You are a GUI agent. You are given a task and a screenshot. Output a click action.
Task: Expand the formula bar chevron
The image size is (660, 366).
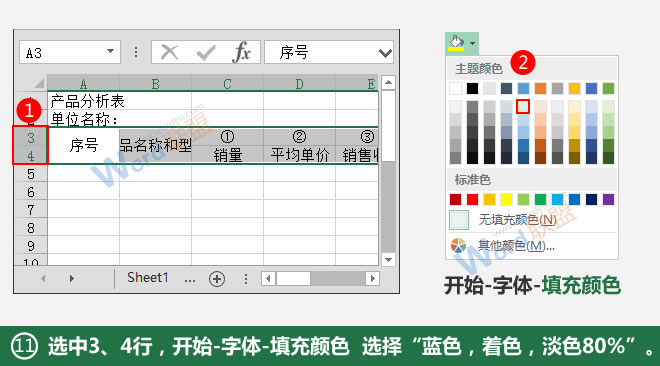[385, 53]
